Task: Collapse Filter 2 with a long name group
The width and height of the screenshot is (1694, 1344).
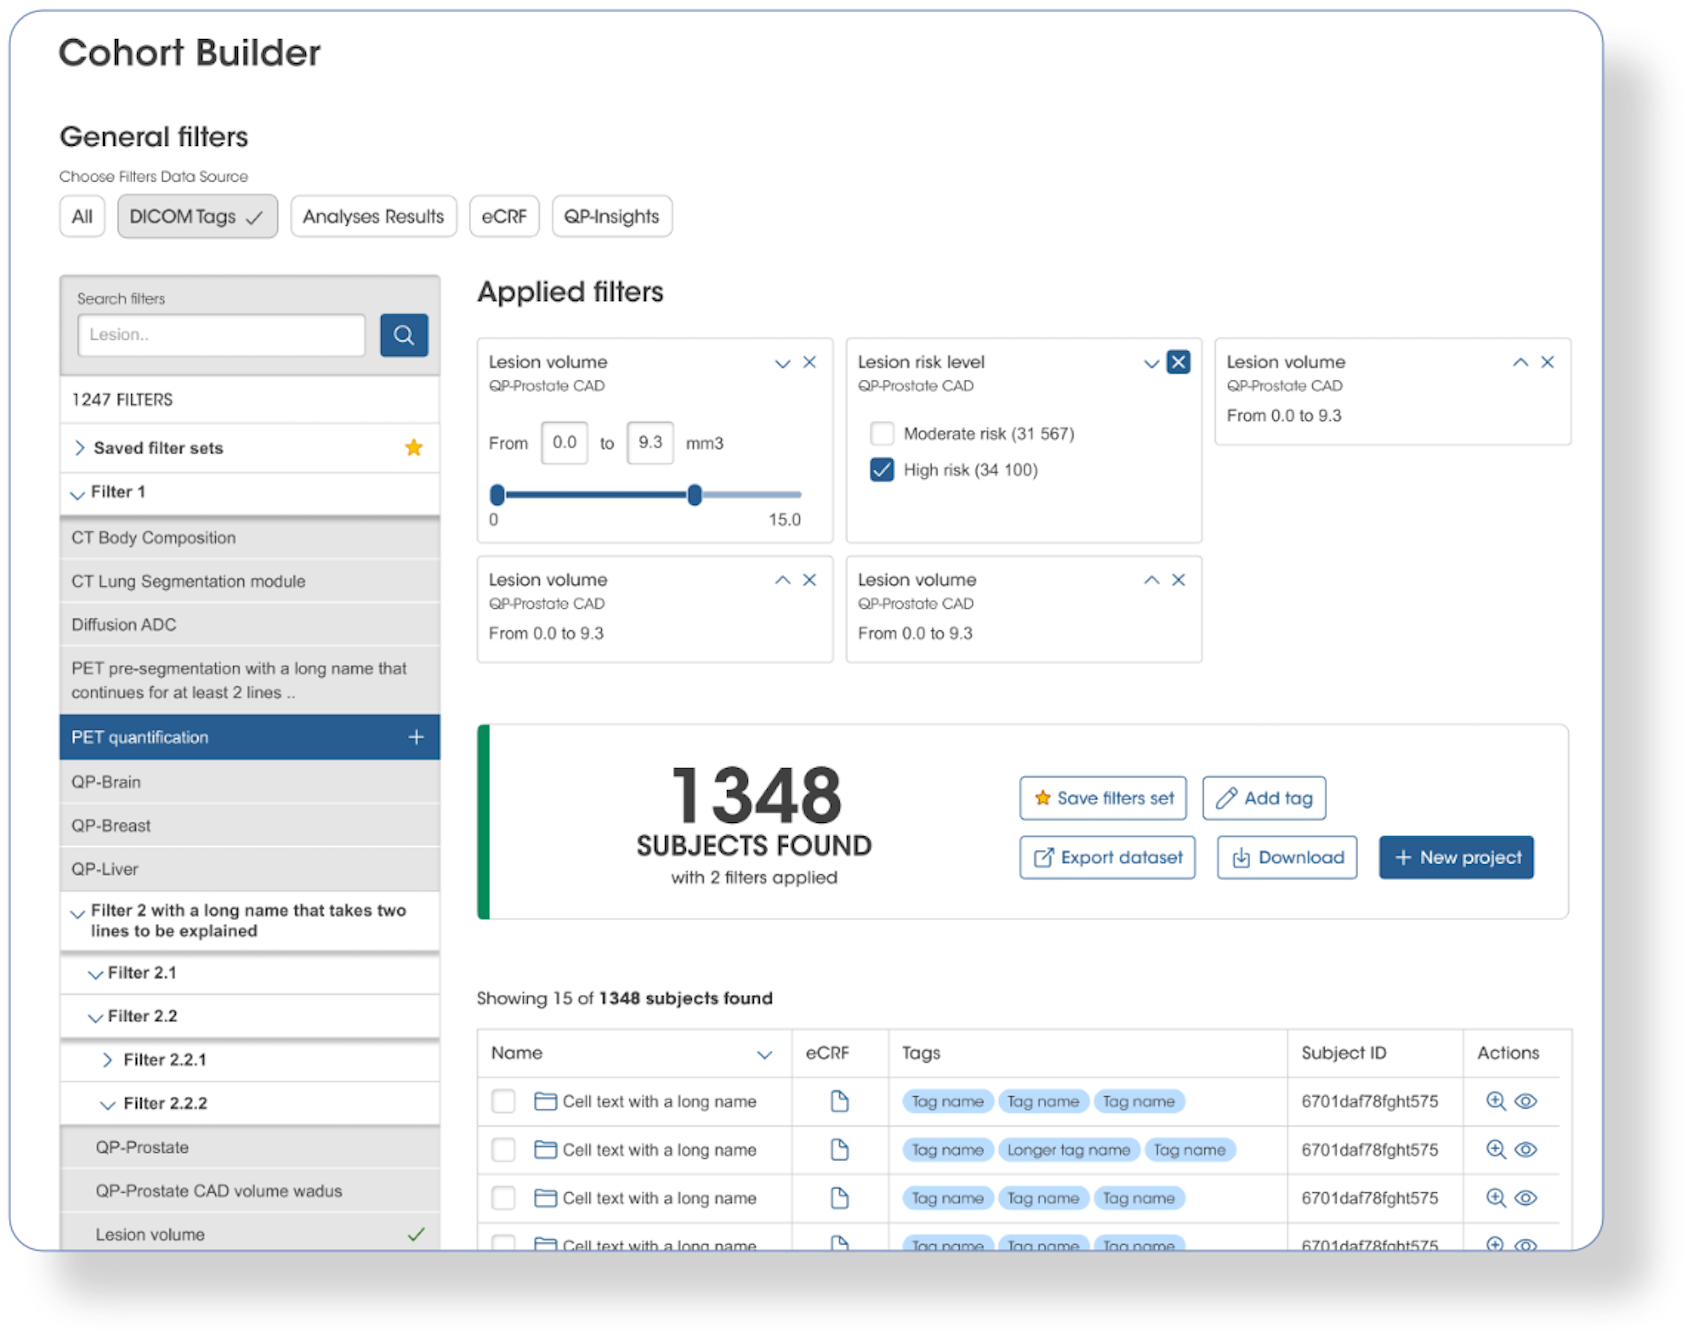Action: (77, 912)
